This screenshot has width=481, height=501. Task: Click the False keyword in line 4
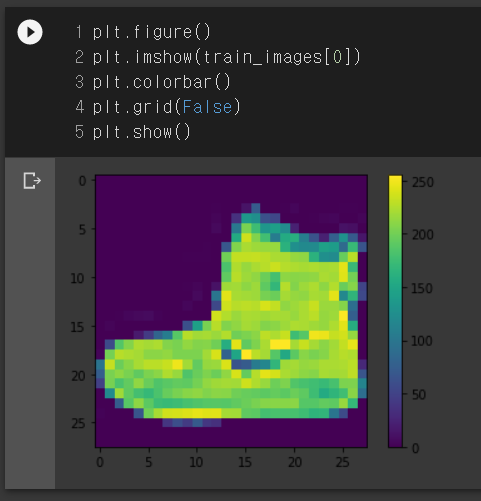coord(207,107)
